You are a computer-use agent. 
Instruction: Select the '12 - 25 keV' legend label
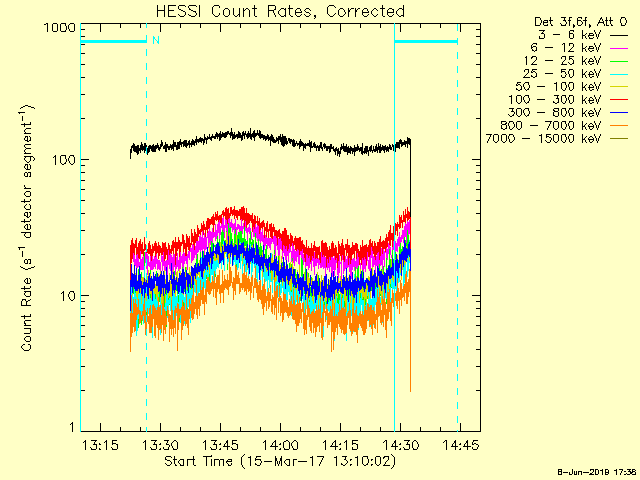click(562, 61)
